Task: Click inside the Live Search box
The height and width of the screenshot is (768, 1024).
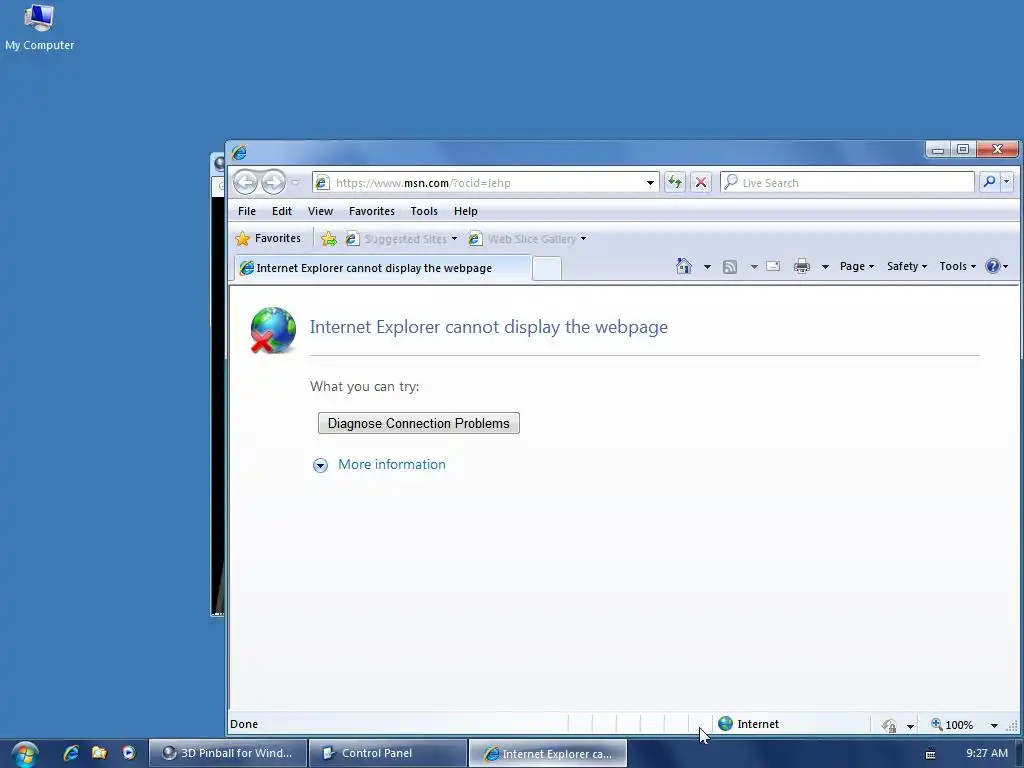Action: (847, 183)
